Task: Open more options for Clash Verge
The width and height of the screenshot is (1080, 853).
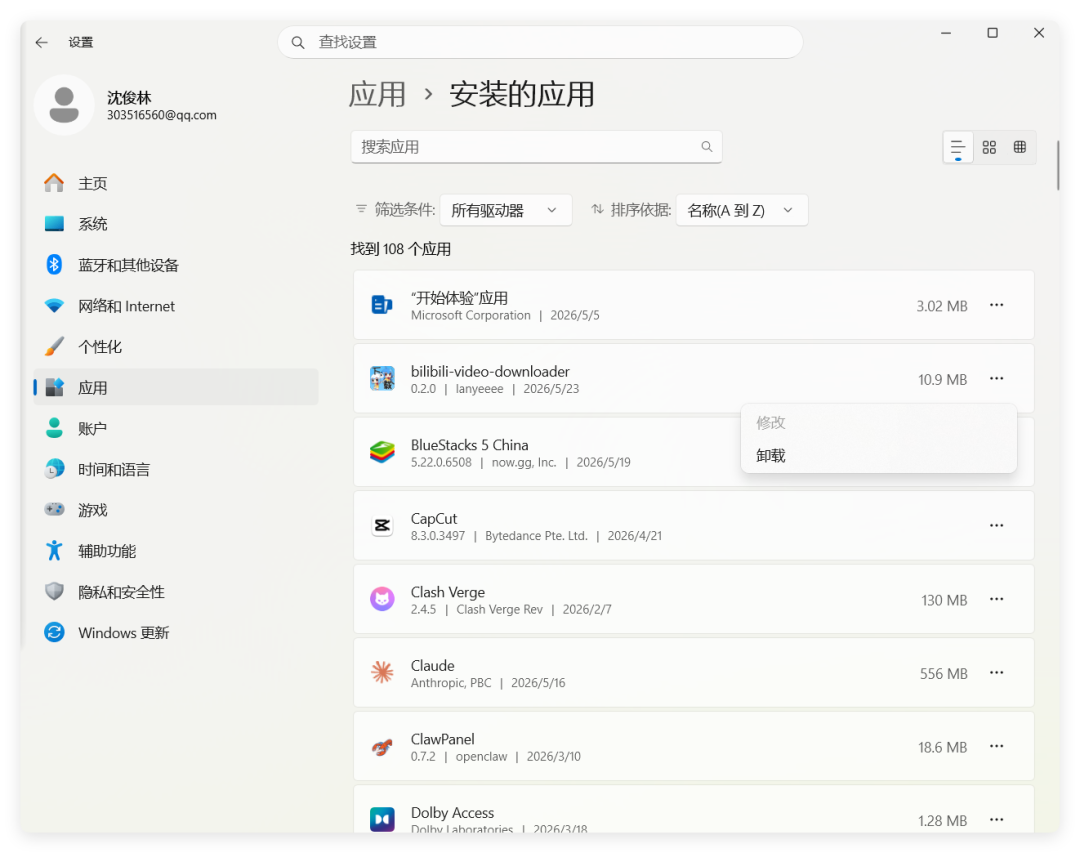Action: click(x=997, y=599)
